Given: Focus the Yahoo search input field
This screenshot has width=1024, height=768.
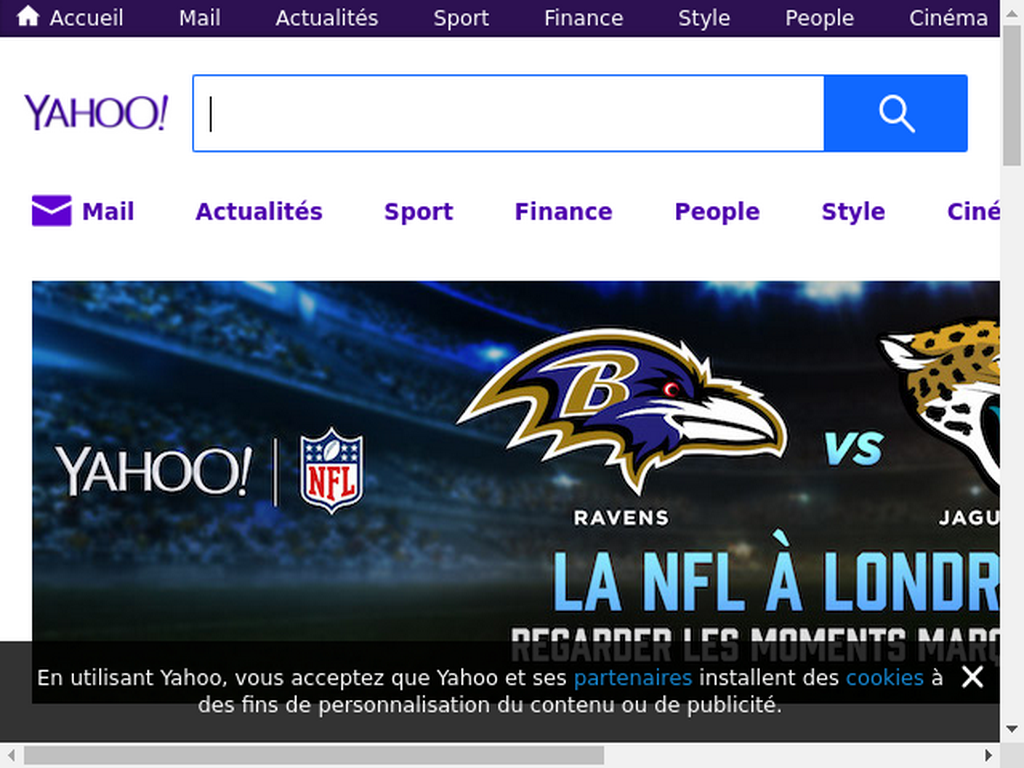Looking at the screenshot, I should tap(509, 114).
